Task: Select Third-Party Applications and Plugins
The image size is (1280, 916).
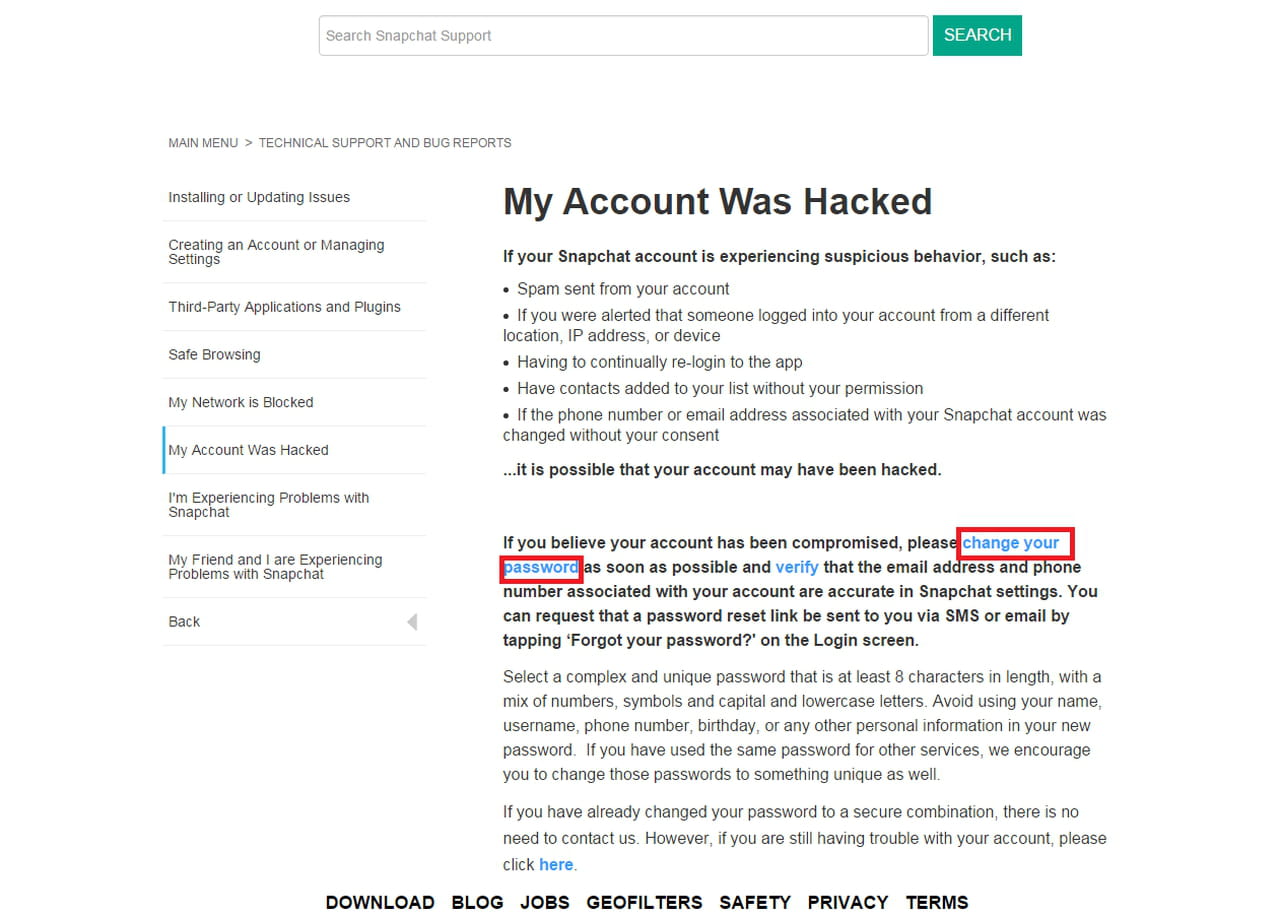Action: point(284,307)
